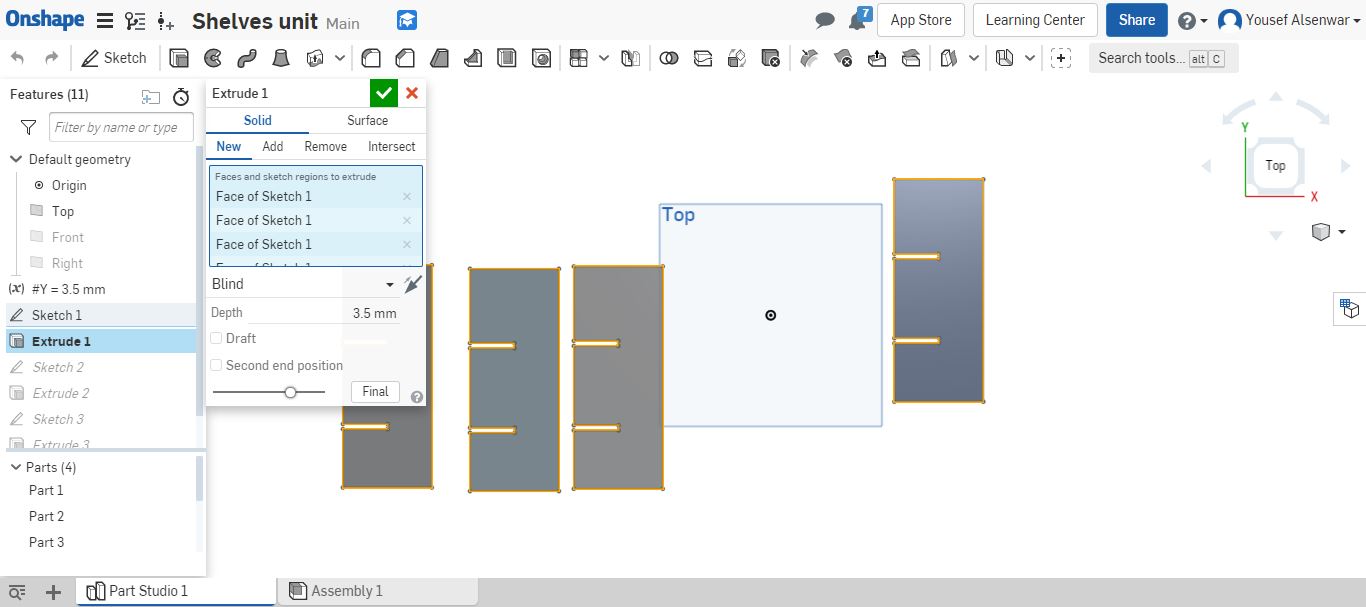Cancel Extrude 1 with red X

pos(412,93)
